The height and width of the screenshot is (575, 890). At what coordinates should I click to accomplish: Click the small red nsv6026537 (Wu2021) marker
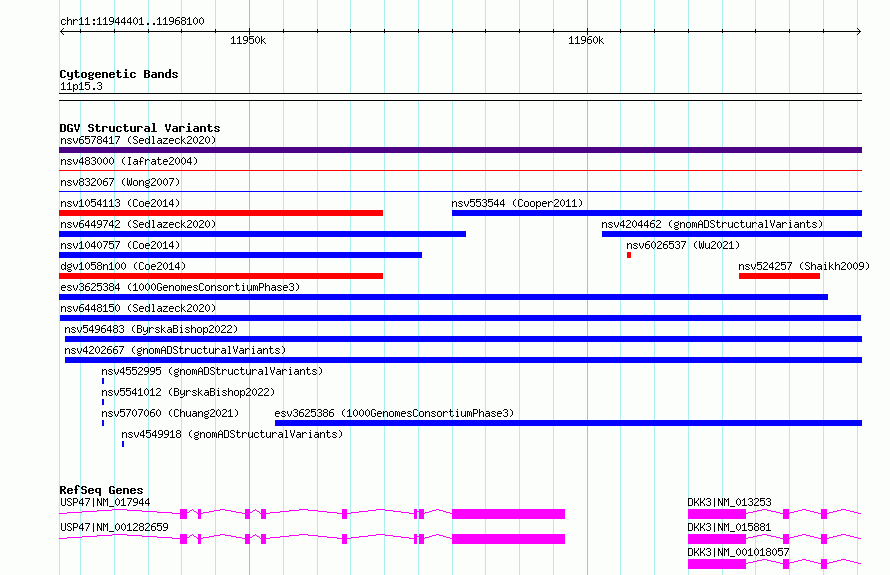[x=629, y=255]
